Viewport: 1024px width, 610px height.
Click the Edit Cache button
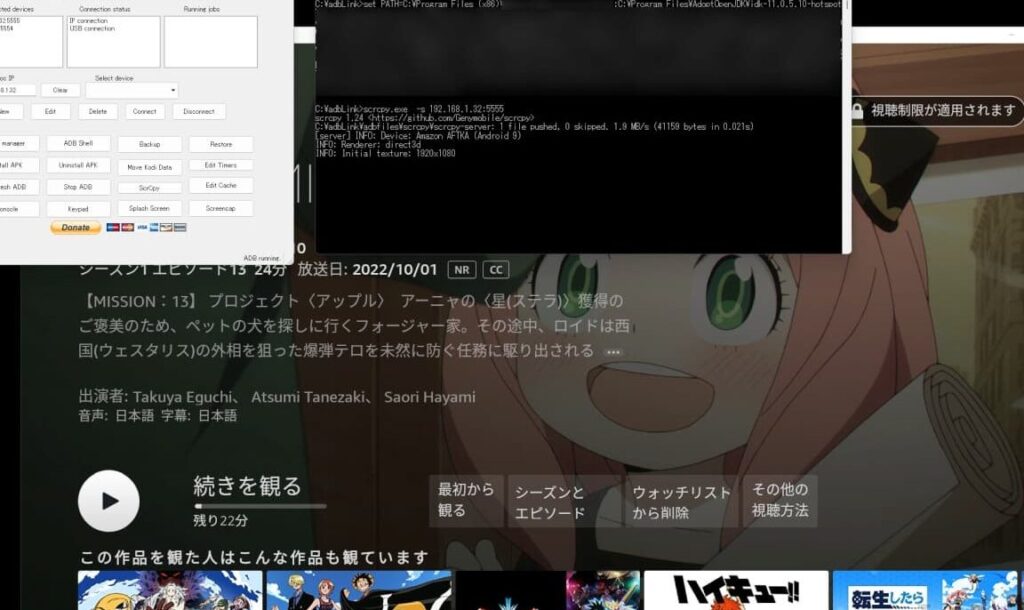coord(221,185)
